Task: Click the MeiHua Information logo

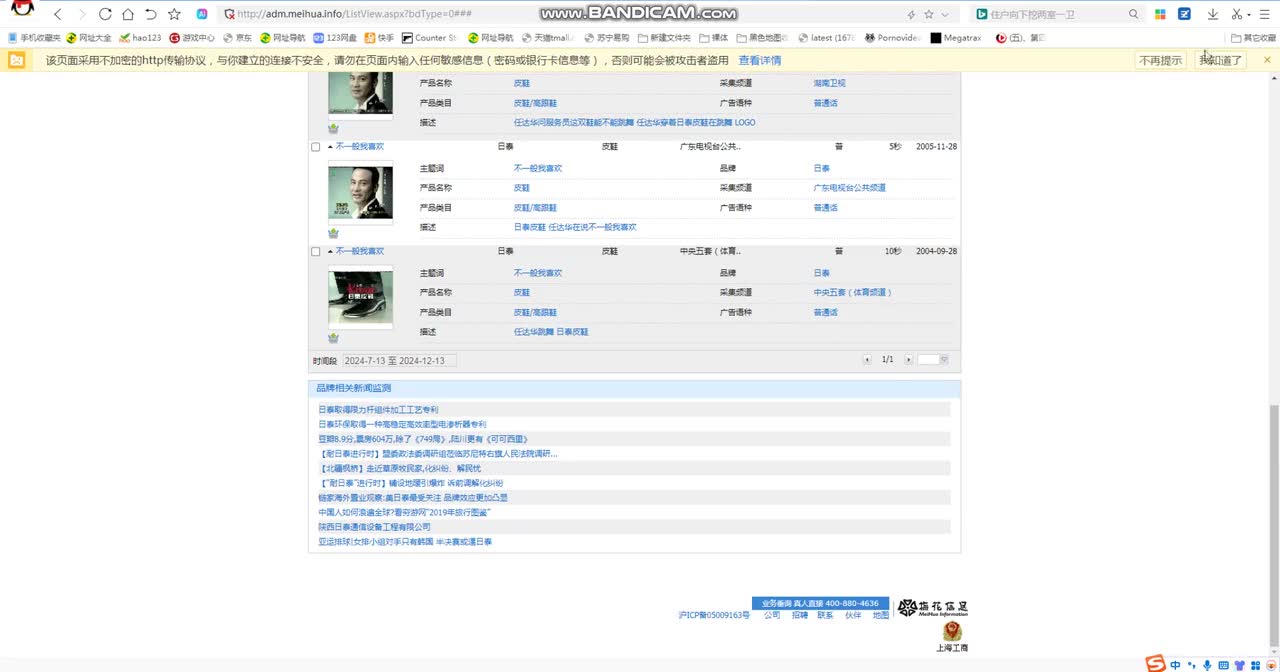Action: click(932, 608)
